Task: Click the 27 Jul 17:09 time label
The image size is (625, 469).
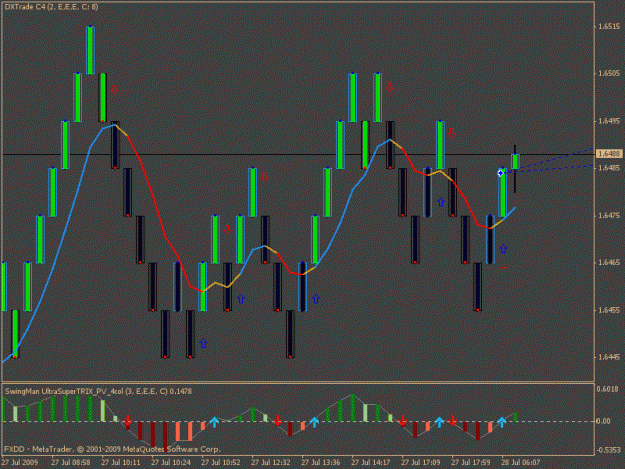Action: point(421,462)
